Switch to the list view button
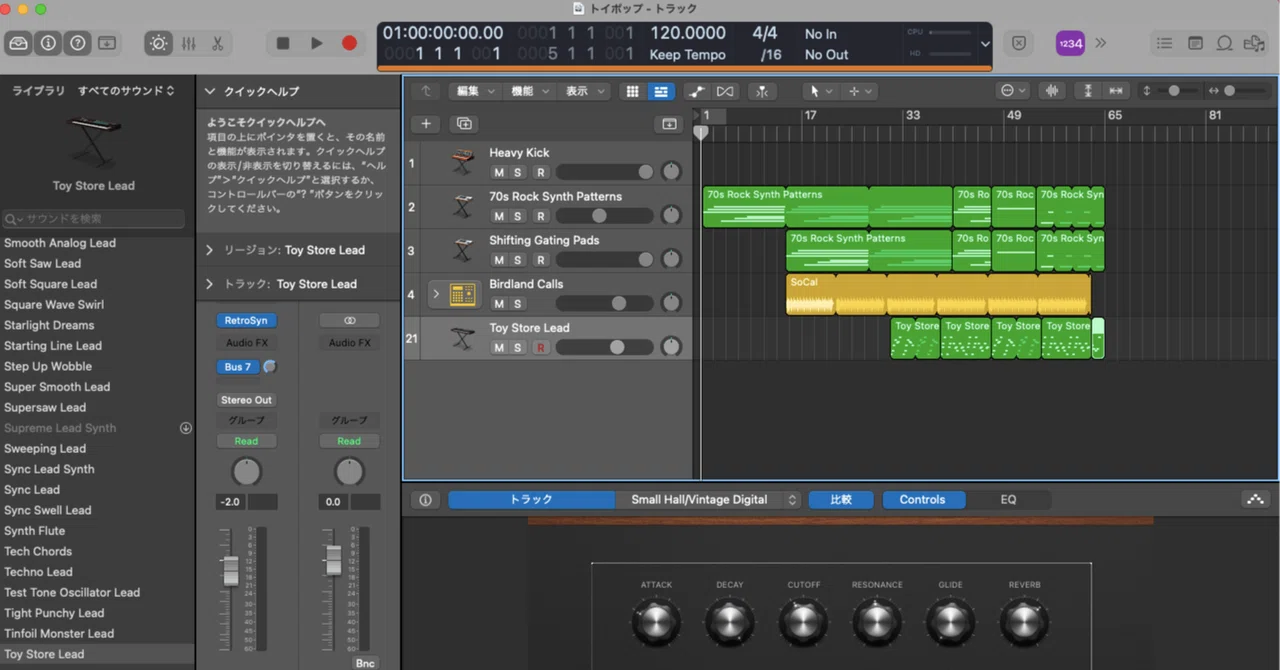Viewport: 1280px width, 670px height. (660, 91)
